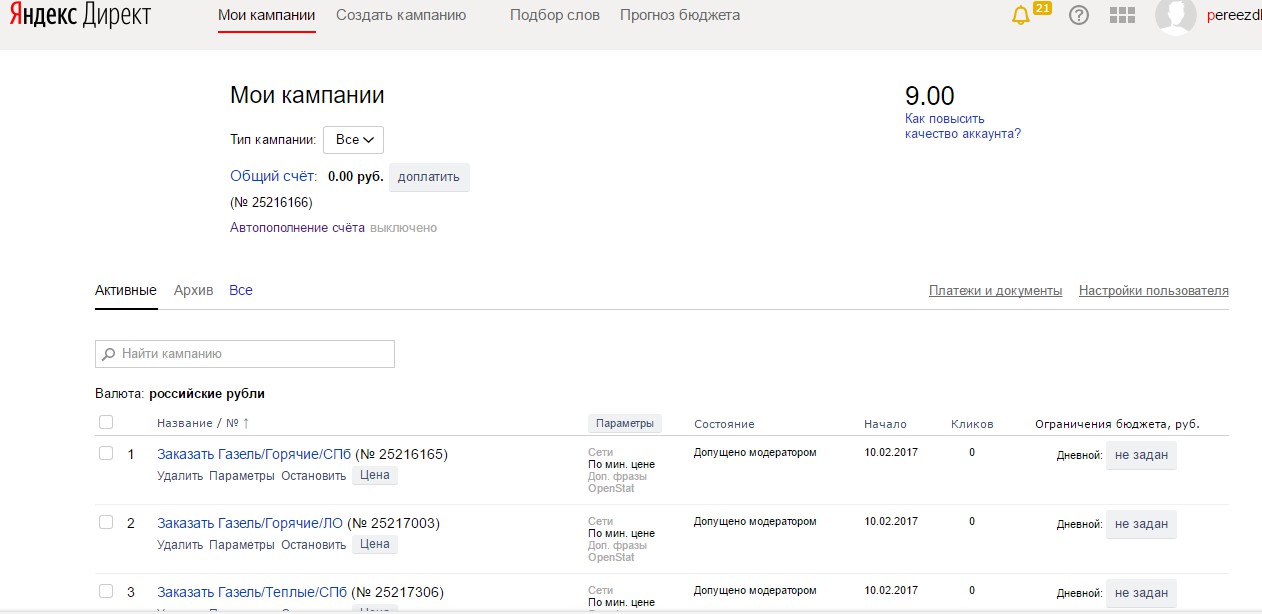Viewport: 1262px width, 614px height.
Task: Check the box for Заказать Газель/Горячие/ЛО
Action: tap(106, 523)
